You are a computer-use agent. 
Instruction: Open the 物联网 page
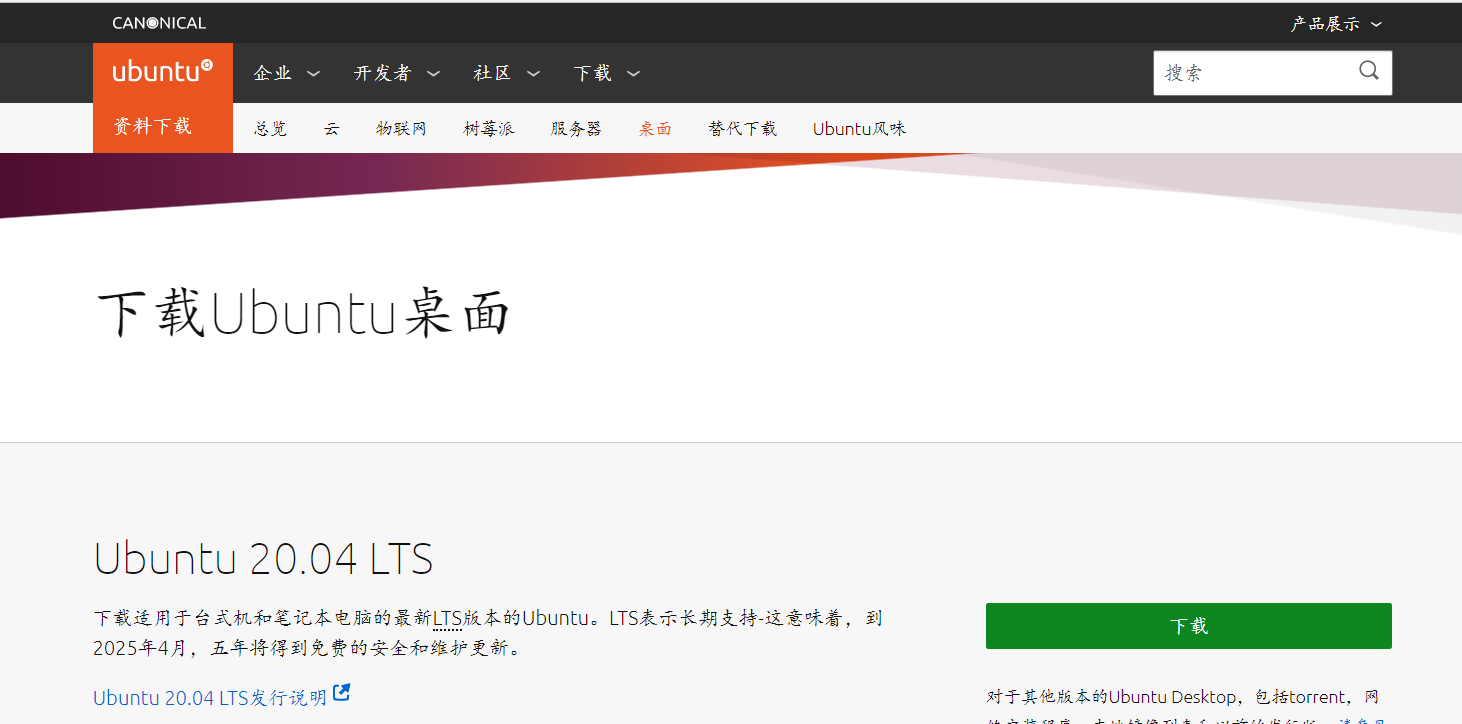[401, 128]
